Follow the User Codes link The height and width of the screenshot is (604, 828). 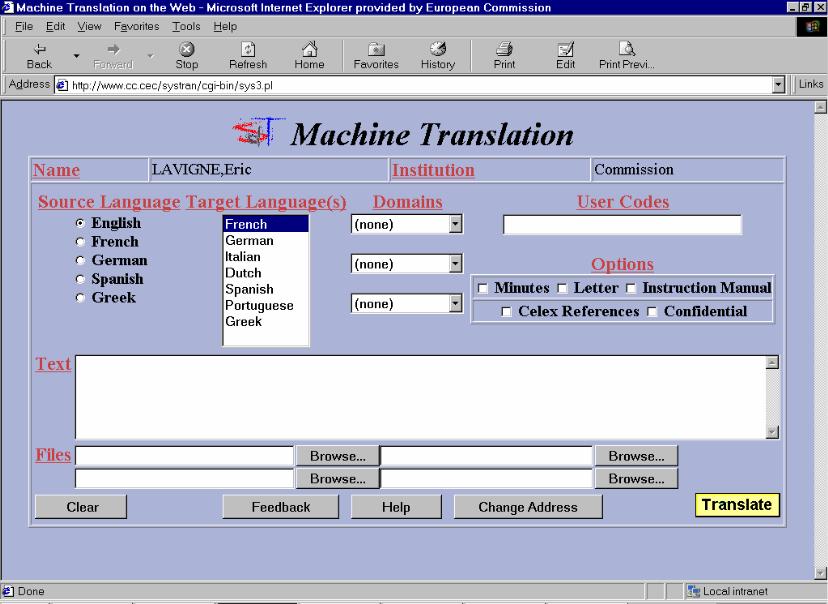pos(623,202)
